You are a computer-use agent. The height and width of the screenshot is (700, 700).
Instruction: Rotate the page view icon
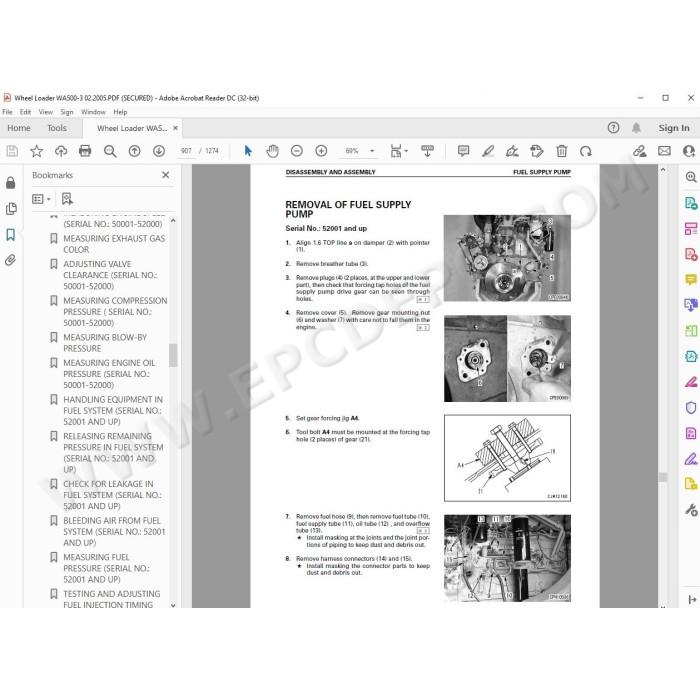[x=586, y=151]
